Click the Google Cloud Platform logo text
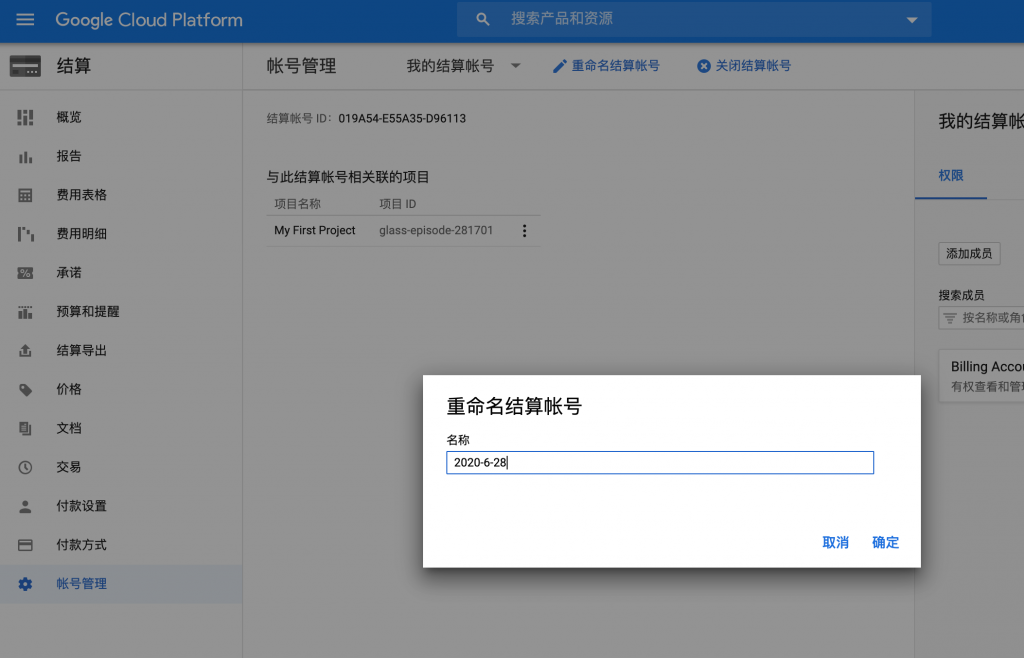The image size is (1024, 658). 149,20
